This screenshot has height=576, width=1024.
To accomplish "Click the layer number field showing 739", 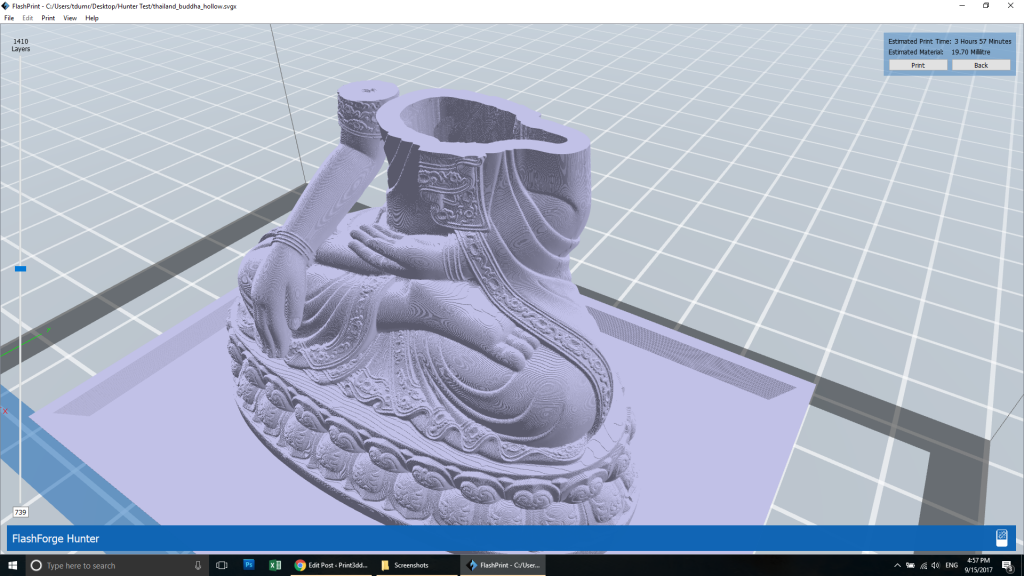I will (x=20, y=512).
